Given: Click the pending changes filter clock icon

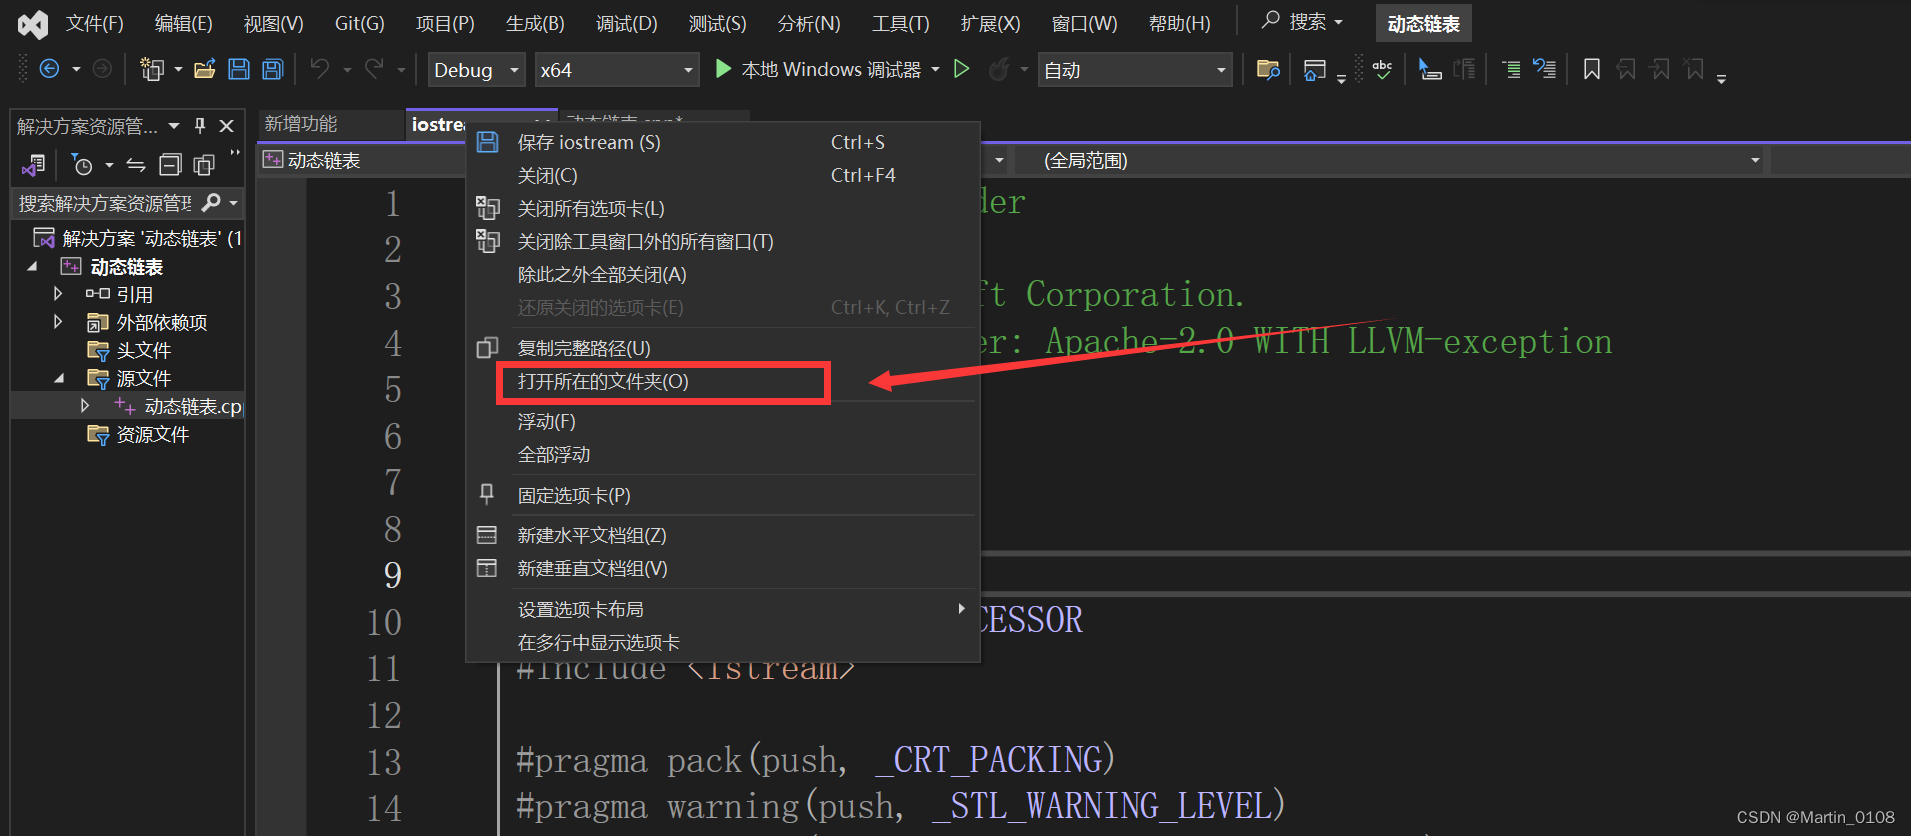Looking at the screenshot, I should tap(83, 164).
